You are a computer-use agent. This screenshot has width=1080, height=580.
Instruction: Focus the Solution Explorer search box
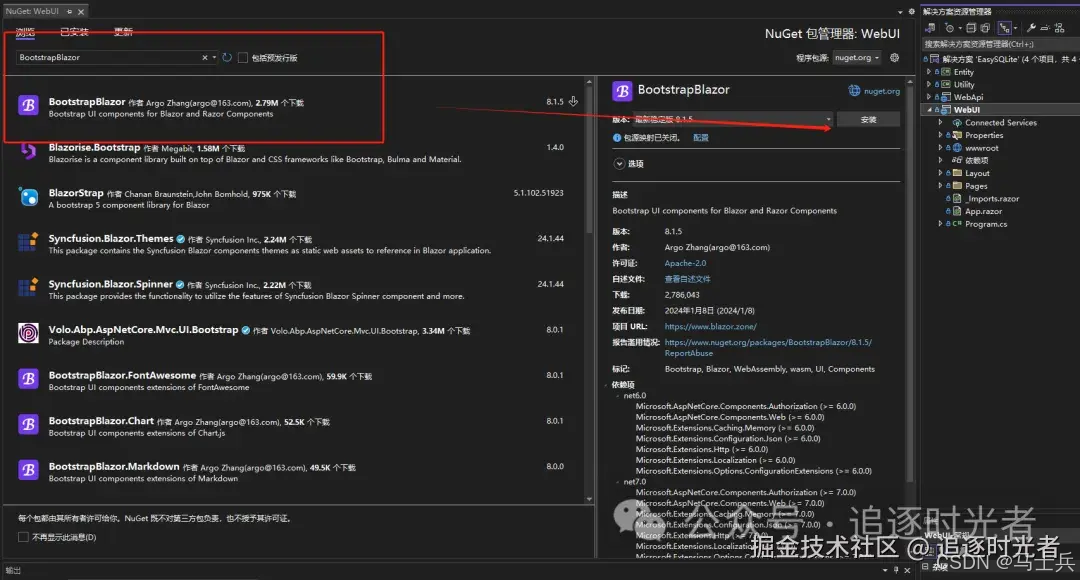point(1000,44)
